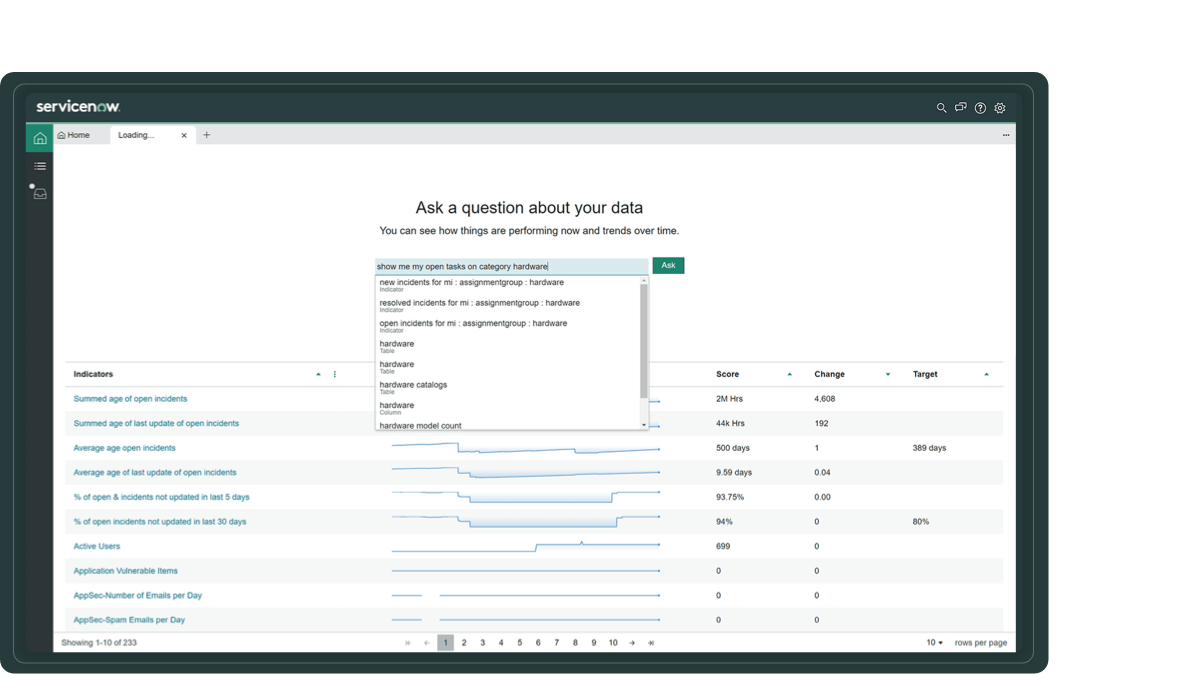Image resolution: width=1200 pixels, height=675 pixels.
Task: Open the settings gear icon
Action: pos(1000,107)
